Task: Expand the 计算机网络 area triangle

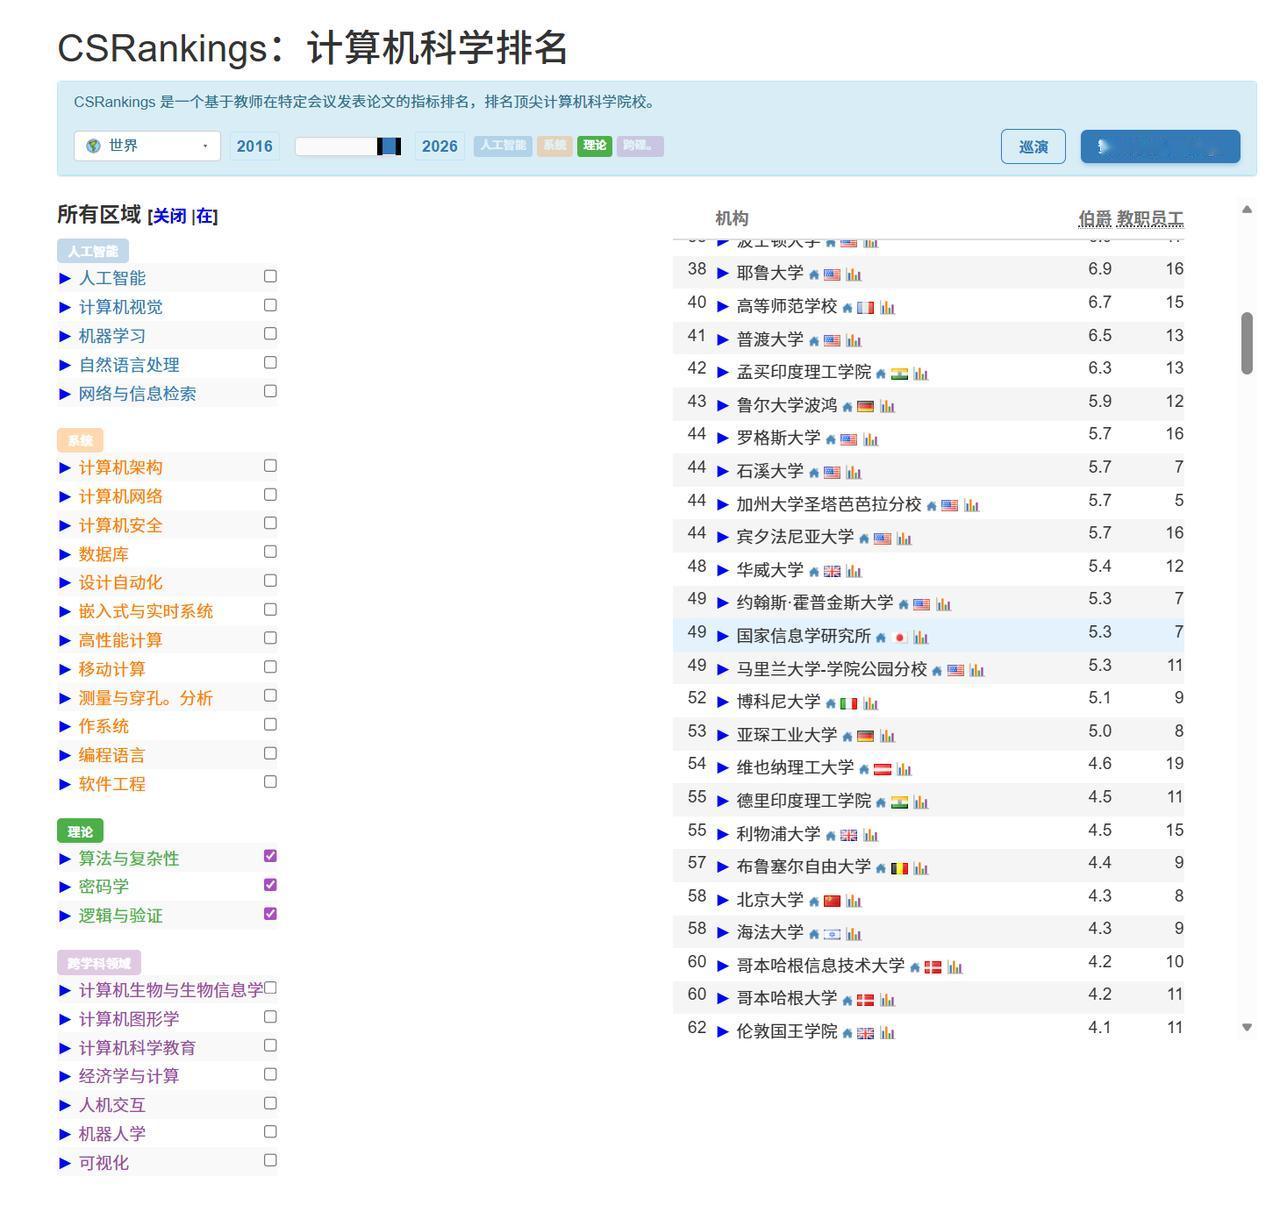Action: coord(65,496)
